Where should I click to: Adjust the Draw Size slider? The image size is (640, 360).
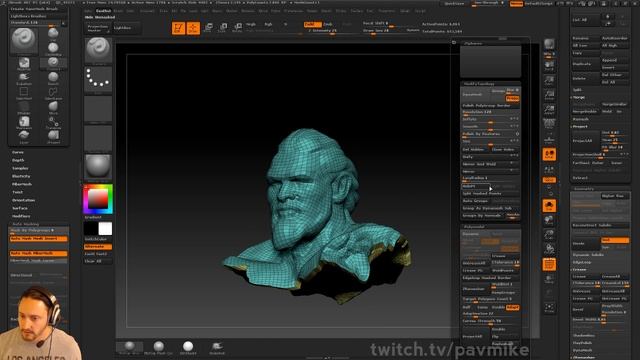pos(383,31)
